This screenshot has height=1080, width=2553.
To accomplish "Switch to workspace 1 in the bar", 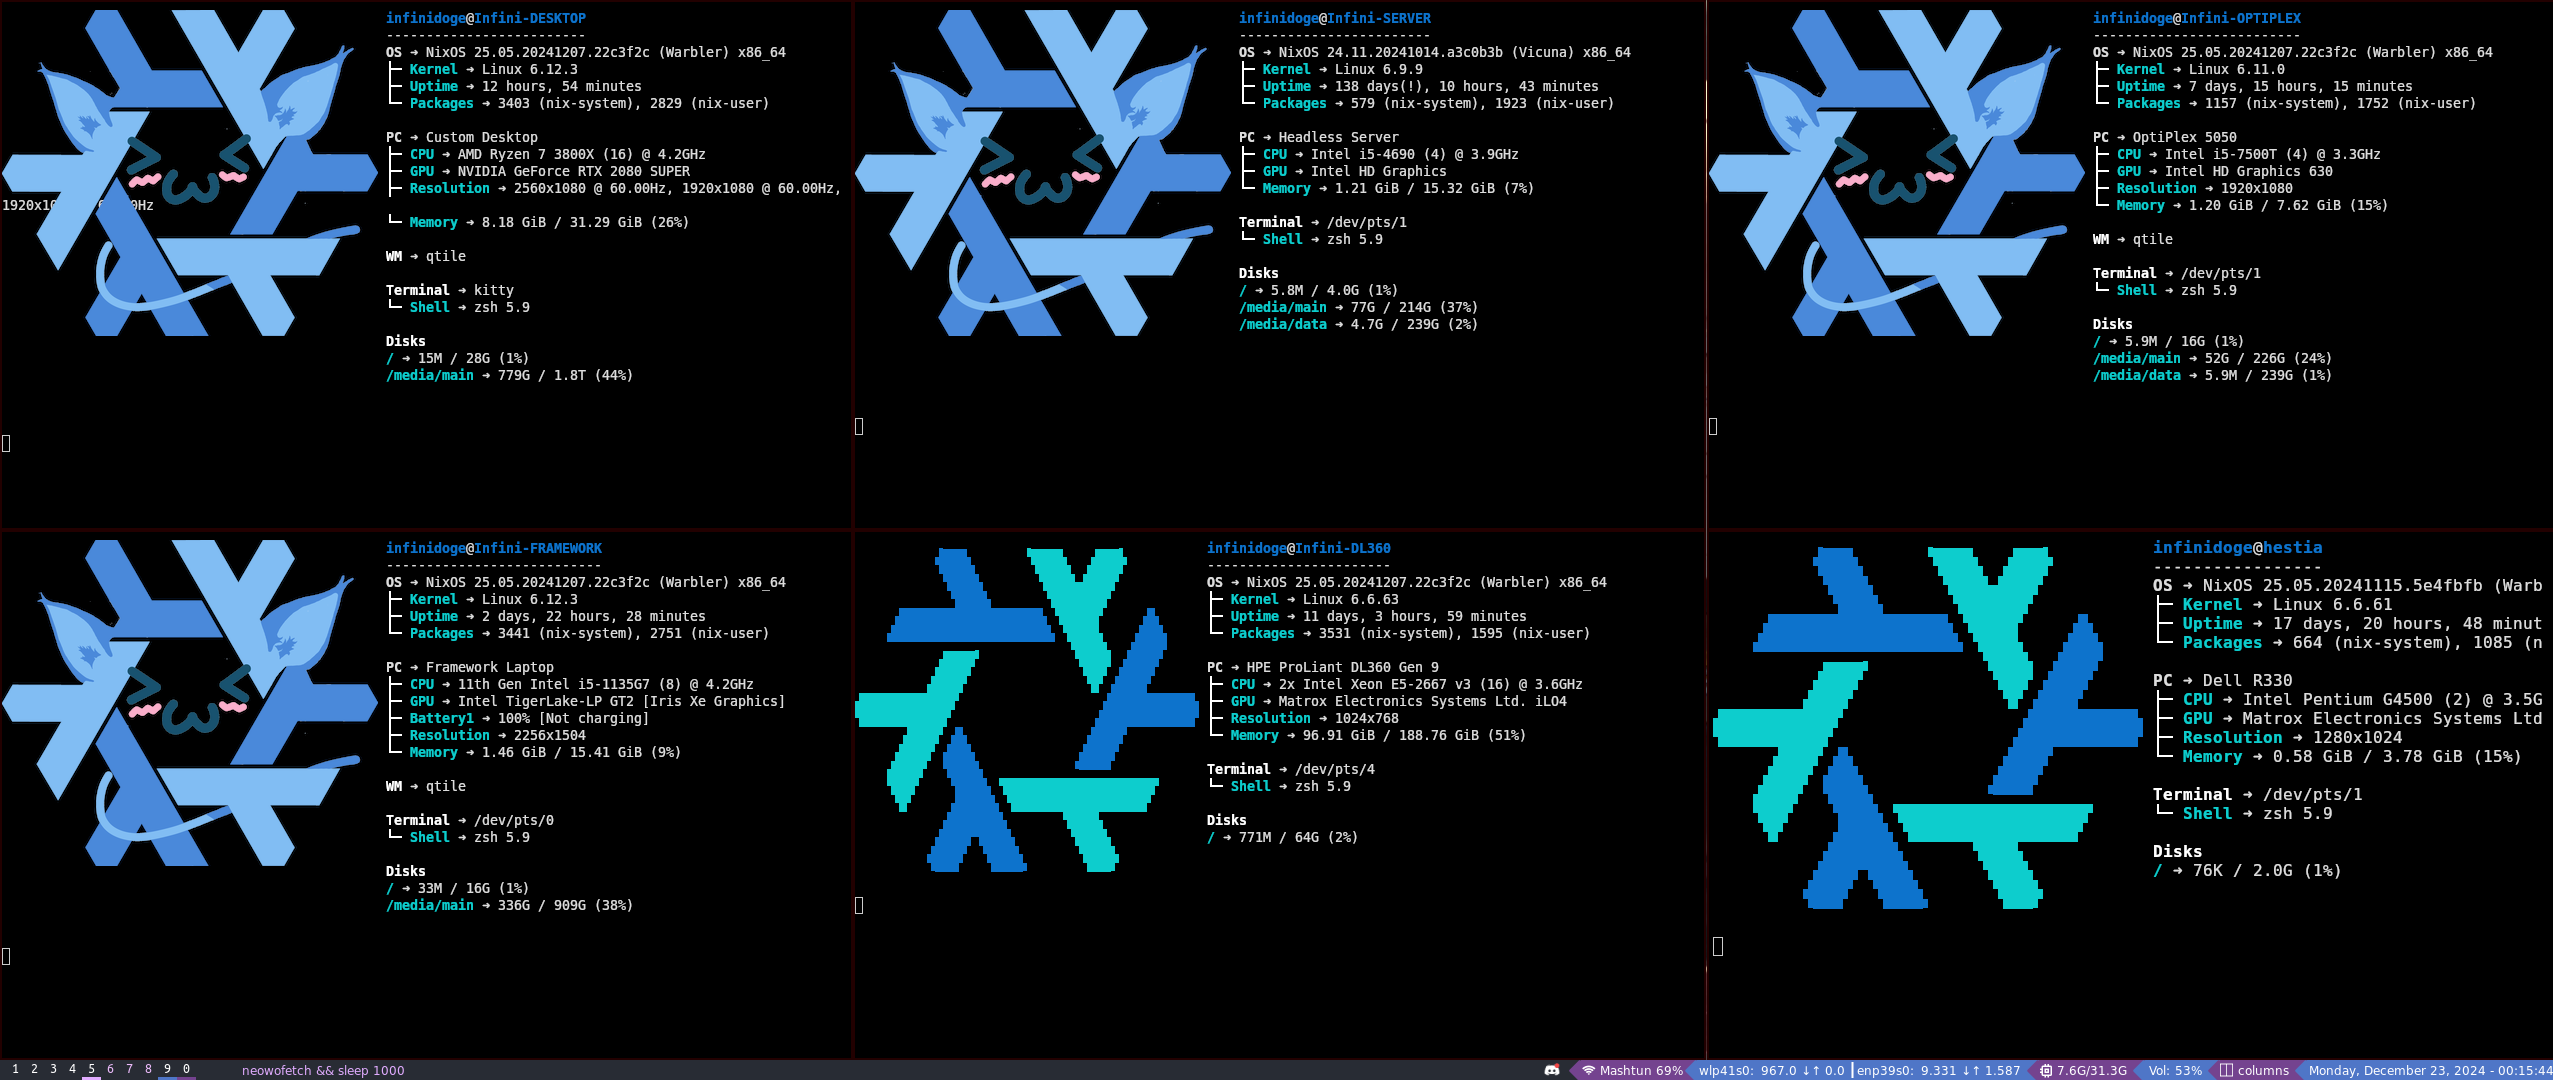I will pos(15,1069).
